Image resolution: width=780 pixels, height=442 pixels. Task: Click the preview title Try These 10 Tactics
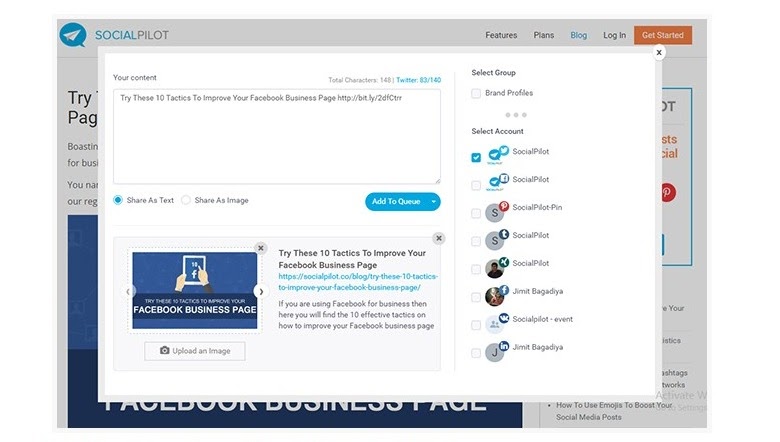point(352,259)
